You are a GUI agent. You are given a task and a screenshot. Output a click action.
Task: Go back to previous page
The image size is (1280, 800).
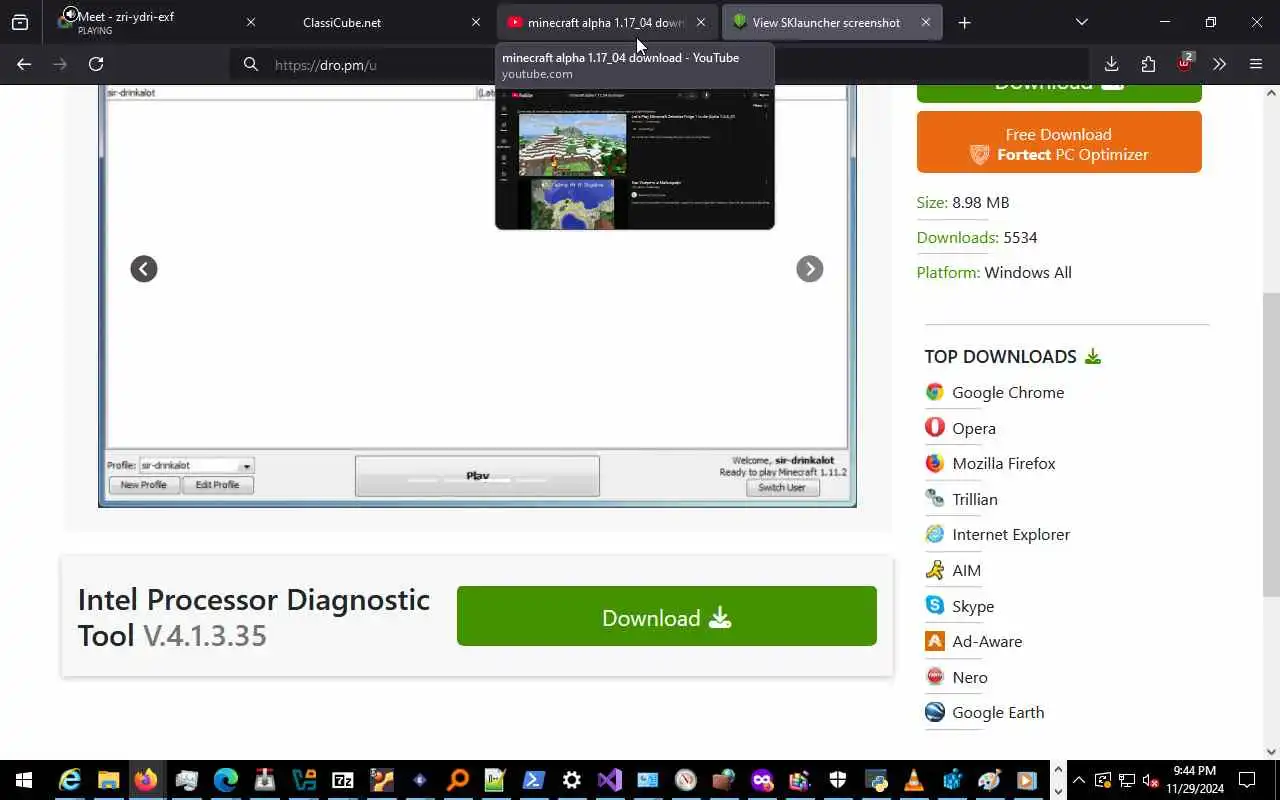click(24, 64)
